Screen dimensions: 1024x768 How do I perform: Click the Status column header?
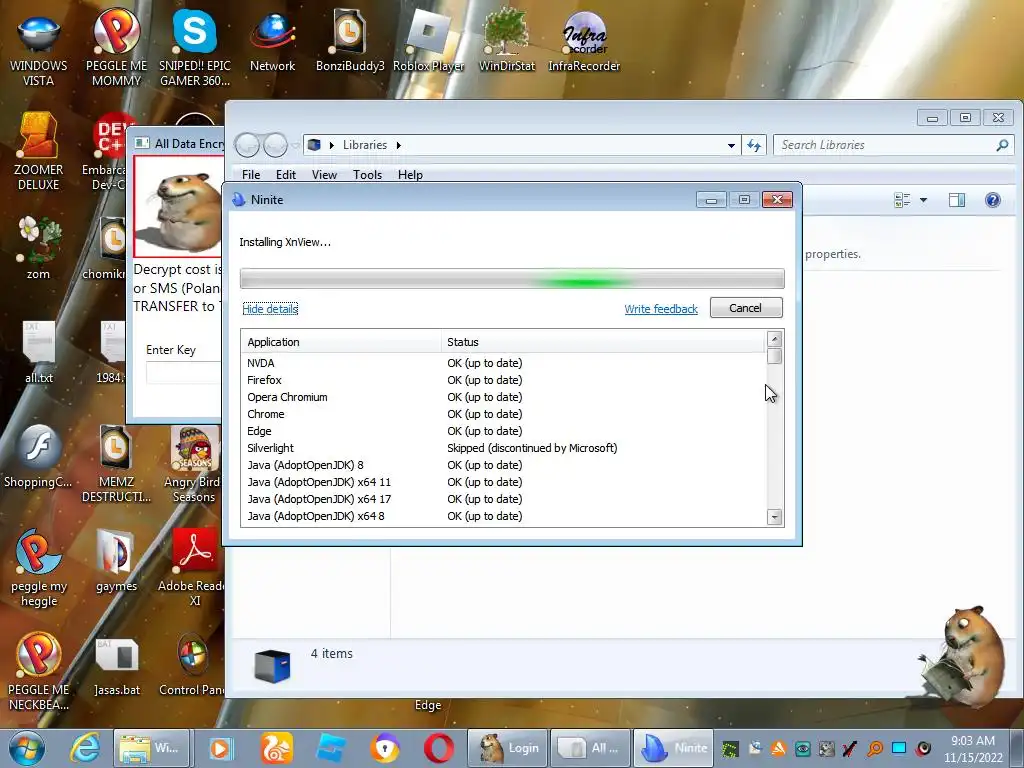point(603,342)
